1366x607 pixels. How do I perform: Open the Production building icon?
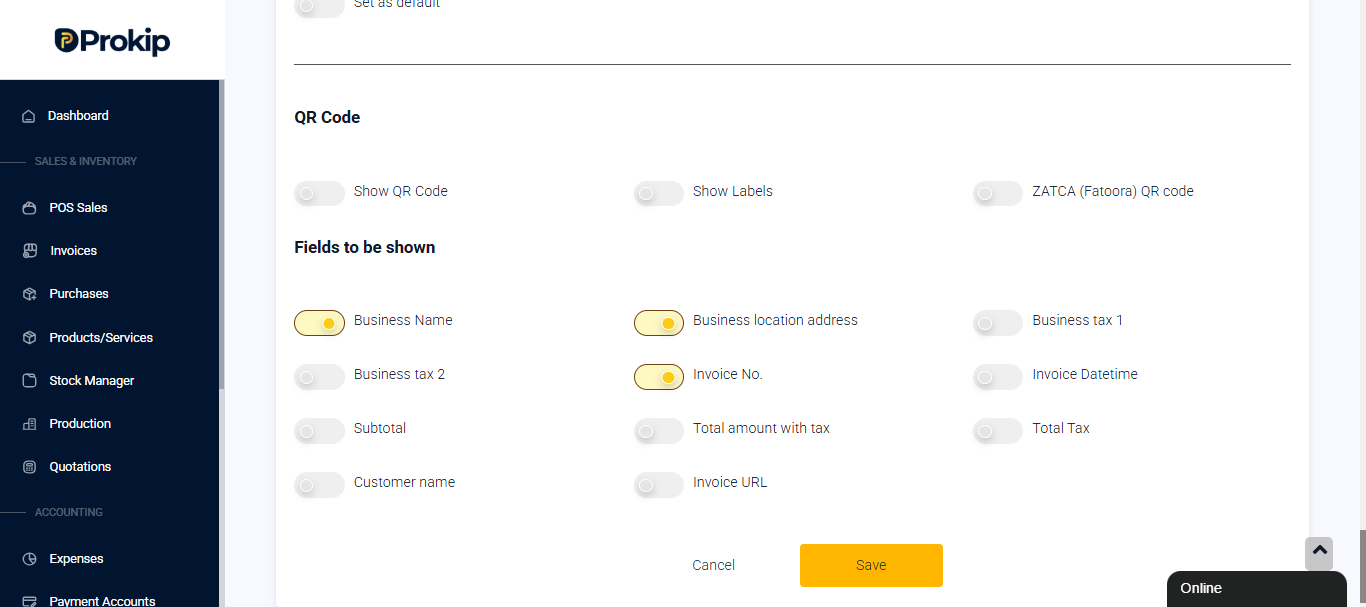click(29, 424)
